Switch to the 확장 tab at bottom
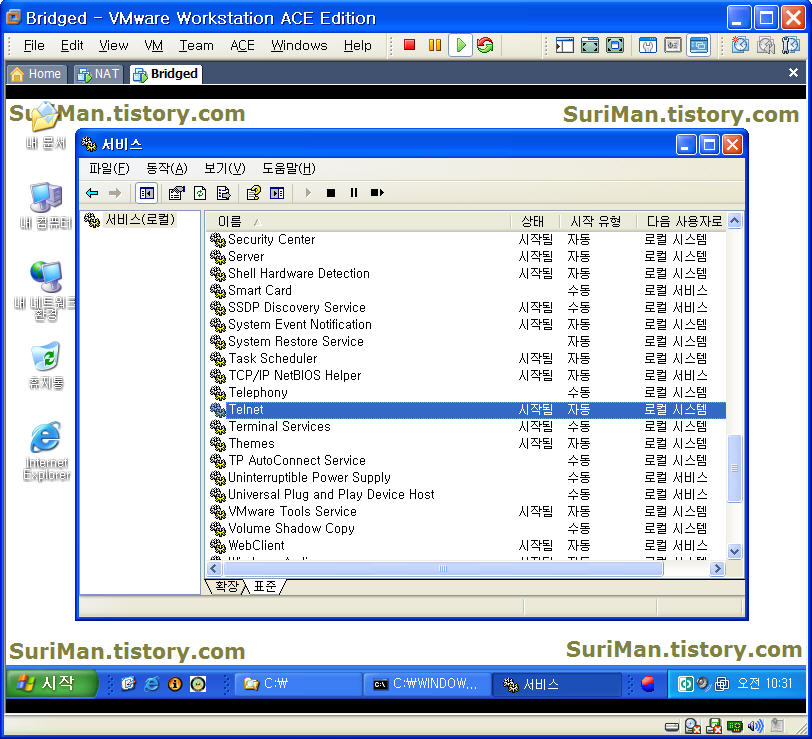This screenshot has width=812, height=739. pos(226,586)
